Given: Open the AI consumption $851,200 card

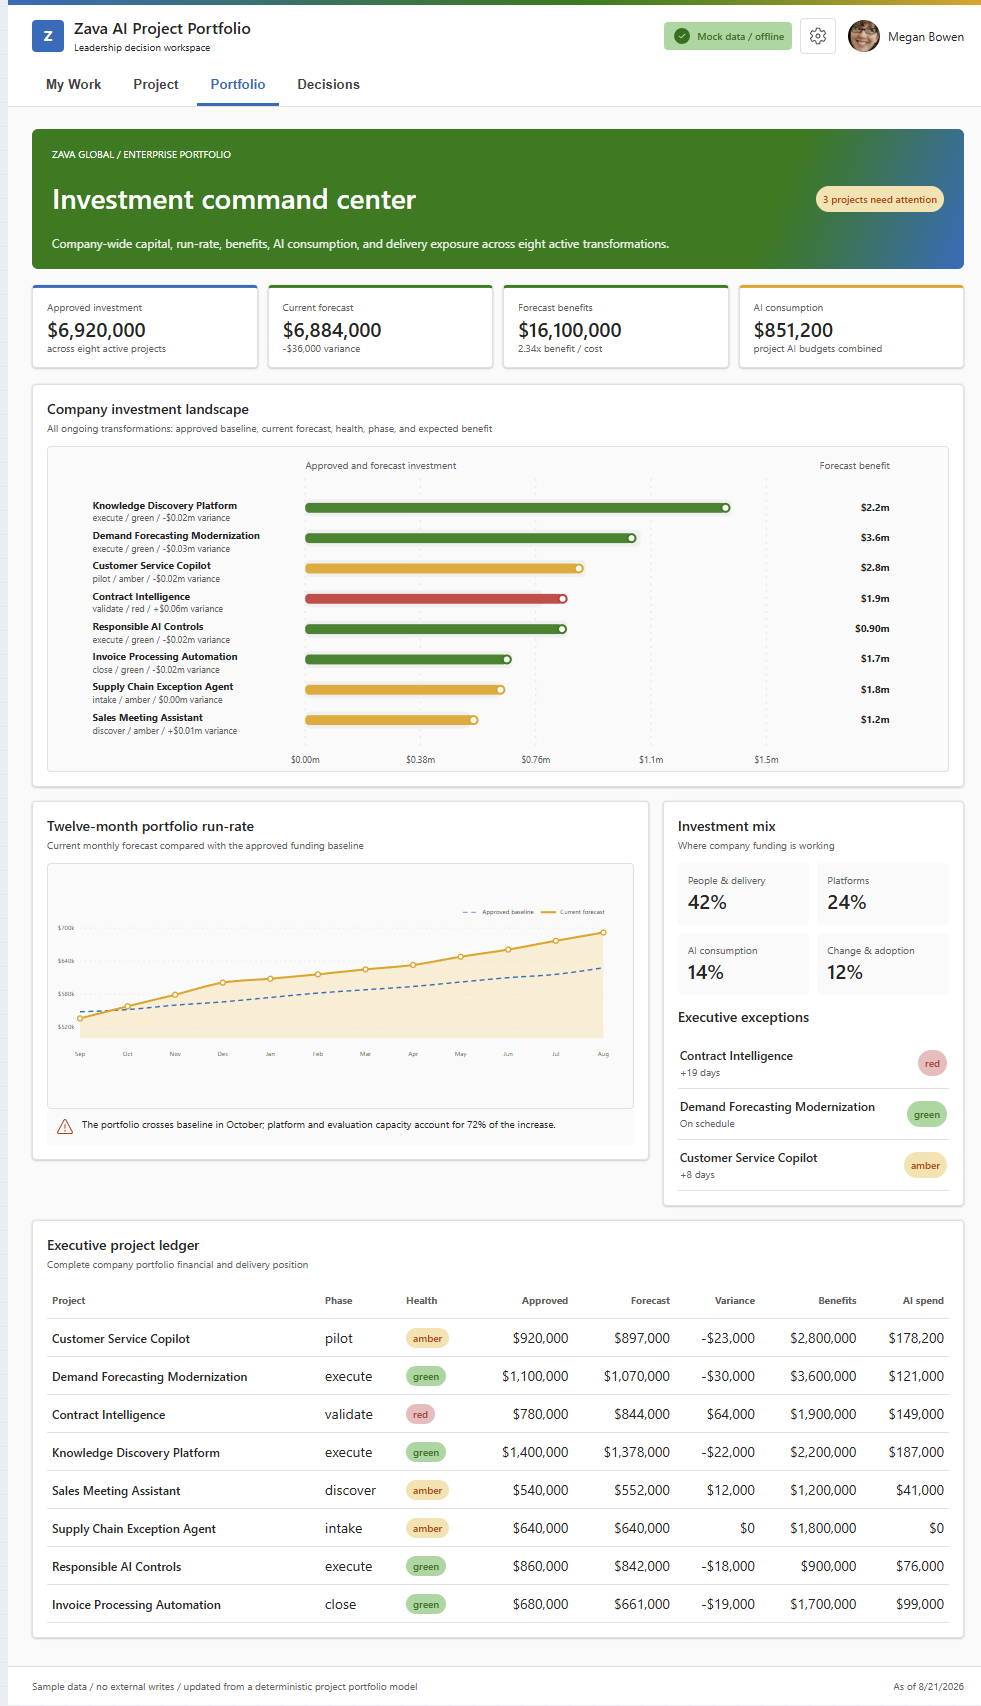Looking at the screenshot, I should [x=851, y=327].
